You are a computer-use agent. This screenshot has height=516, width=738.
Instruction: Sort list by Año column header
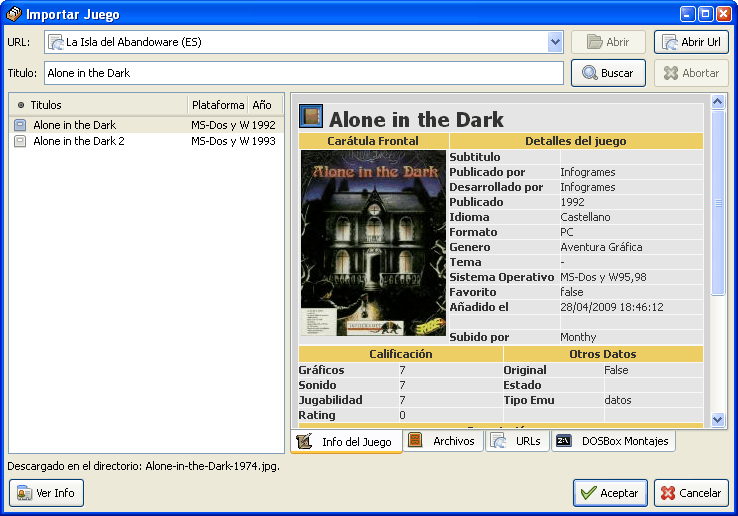(264, 105)
